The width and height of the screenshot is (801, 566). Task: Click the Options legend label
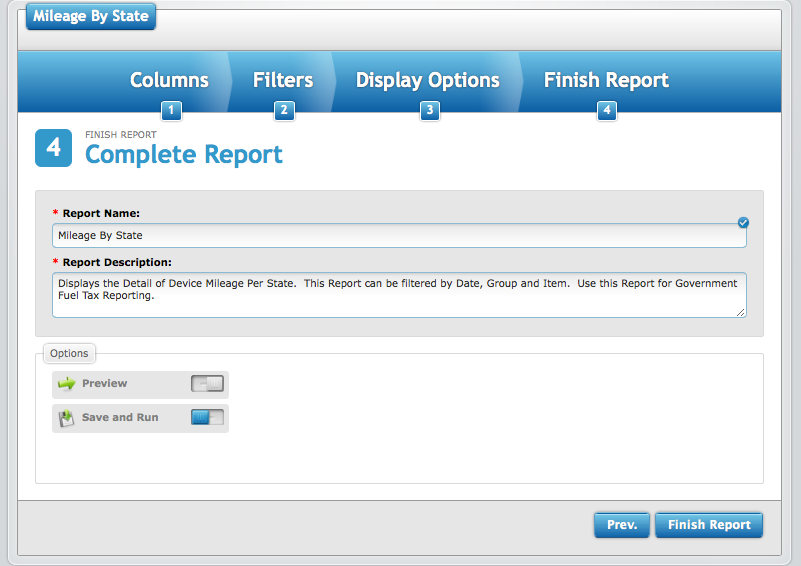click(x=69, y=353)
